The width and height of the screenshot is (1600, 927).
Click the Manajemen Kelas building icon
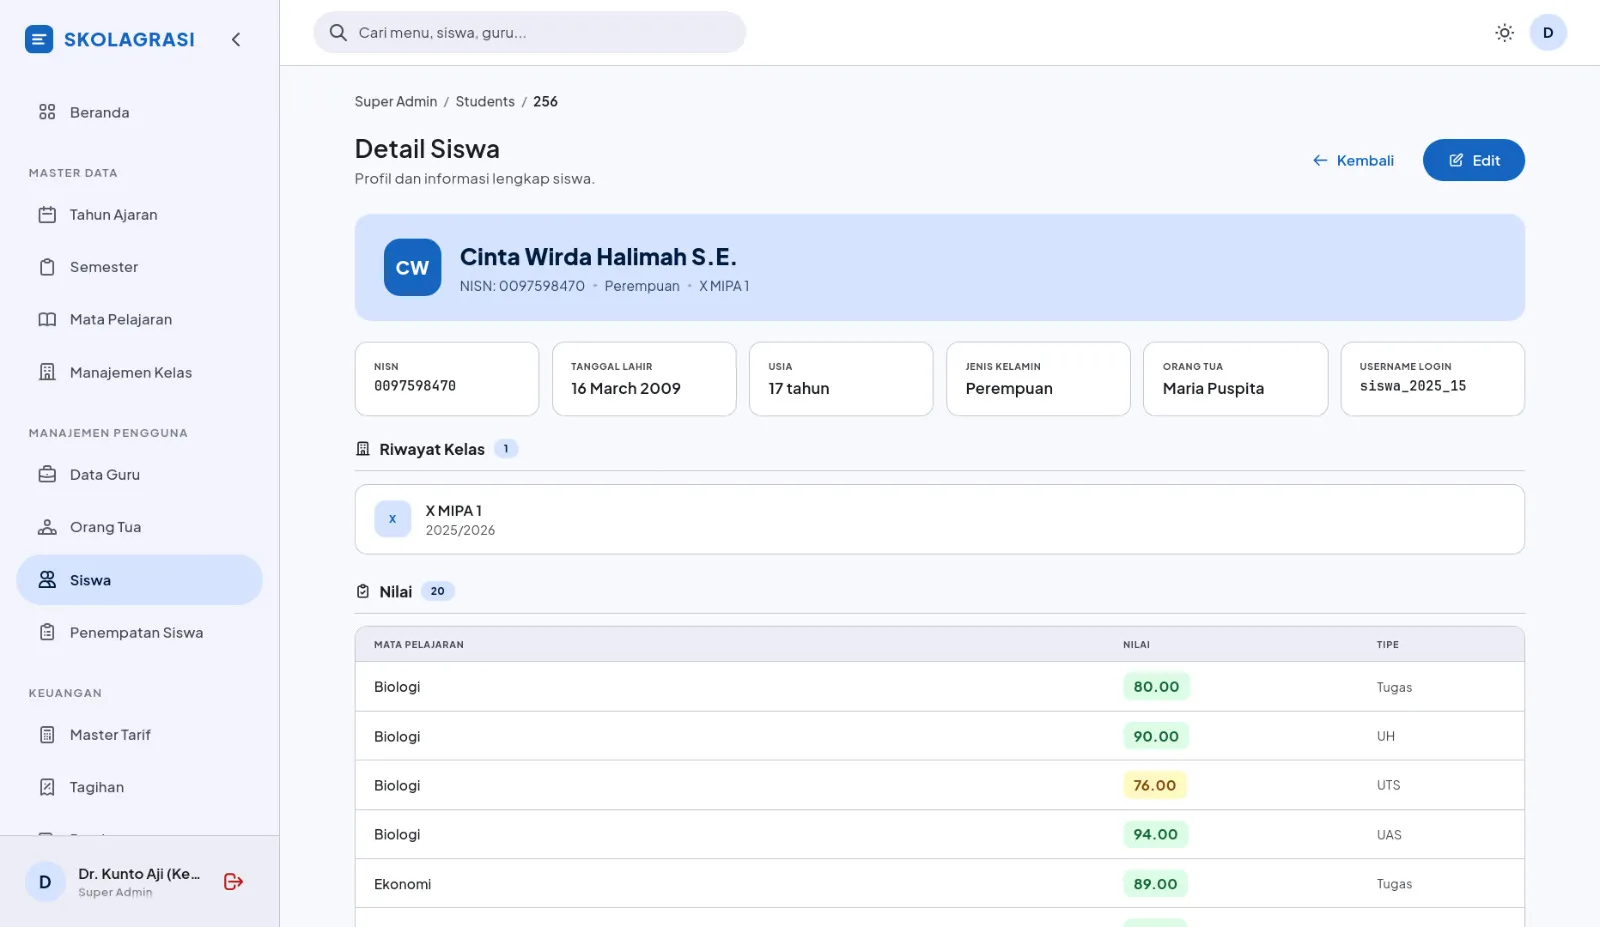47,372
